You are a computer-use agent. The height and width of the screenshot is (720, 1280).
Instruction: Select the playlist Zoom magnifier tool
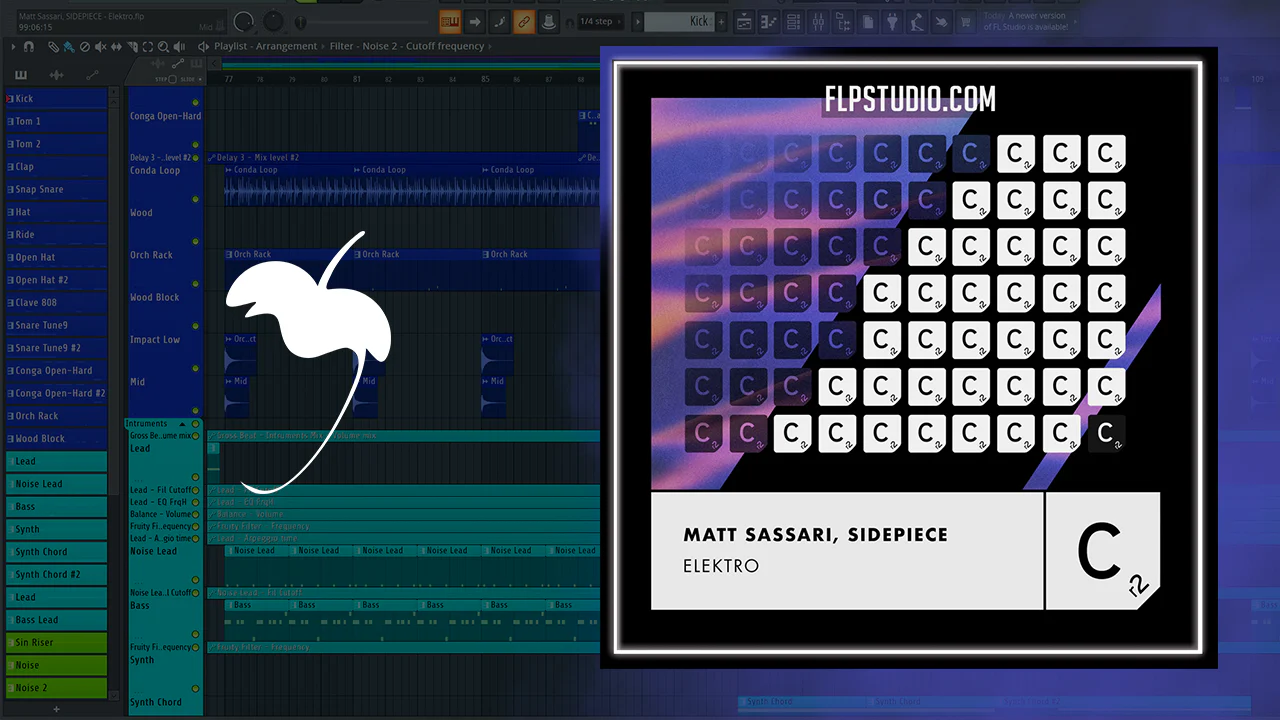click(x=164, y=46)
